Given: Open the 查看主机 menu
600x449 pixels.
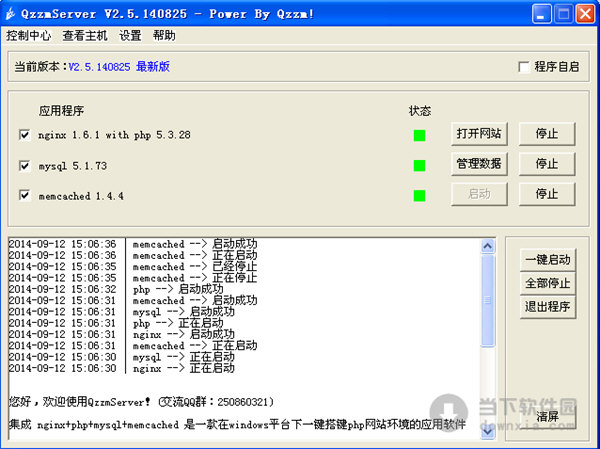Looking at the screenshot, I should [x=85, y=36].
